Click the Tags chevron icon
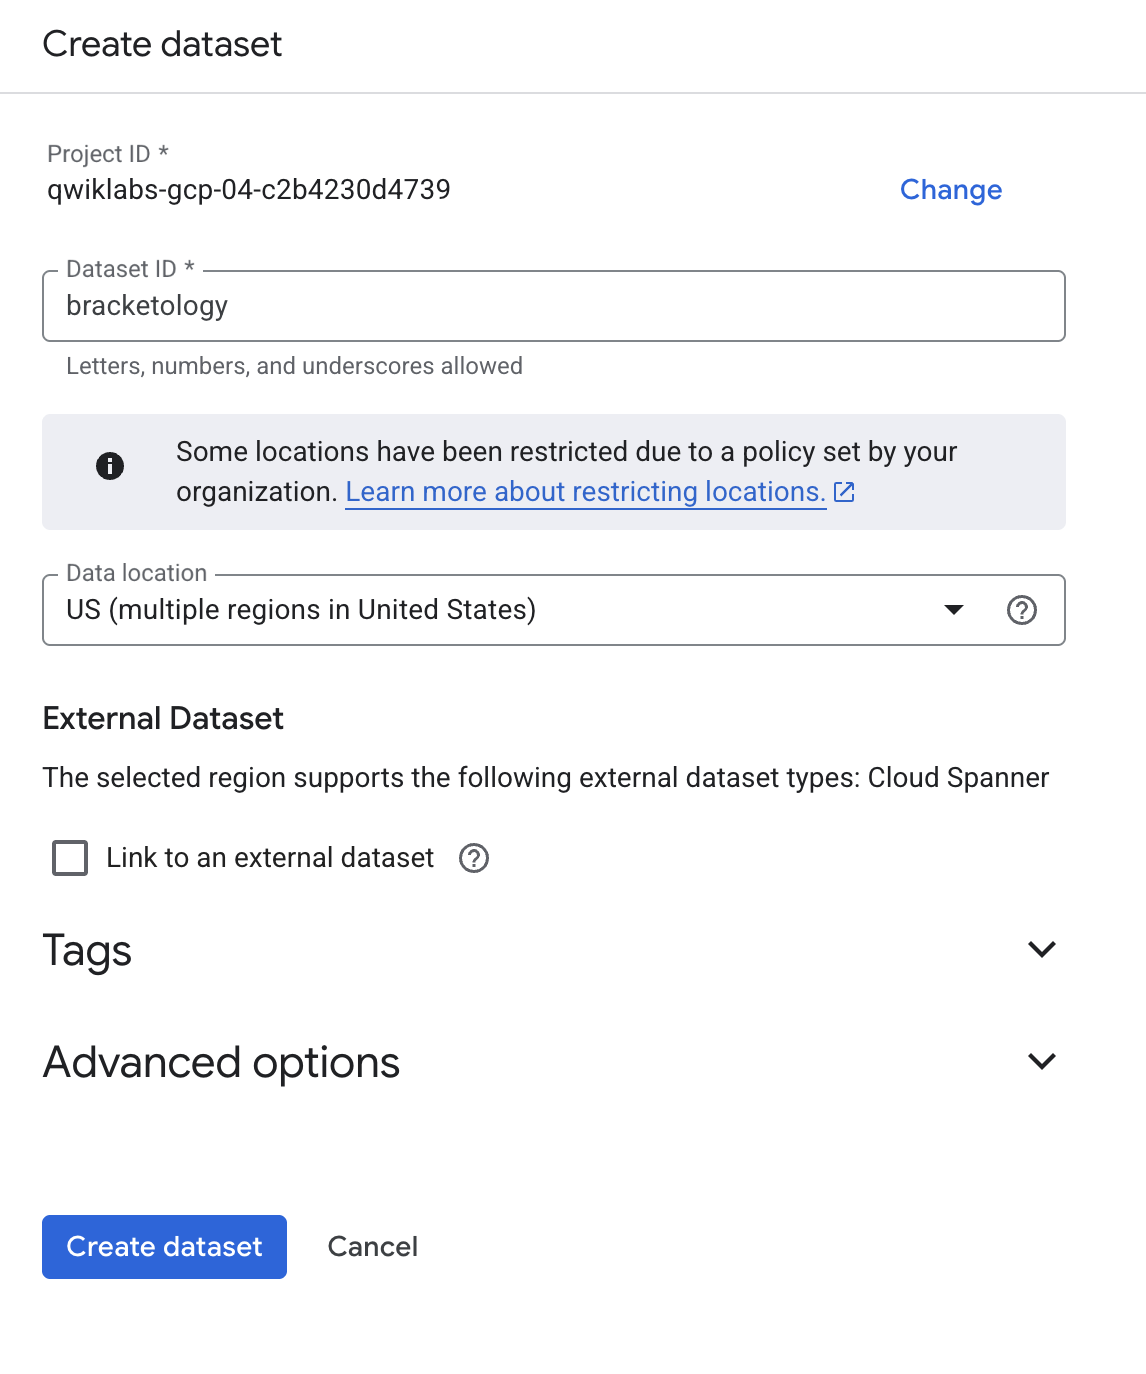The height and width of the screenshot is (1374, 1146). click(1042, 948)
